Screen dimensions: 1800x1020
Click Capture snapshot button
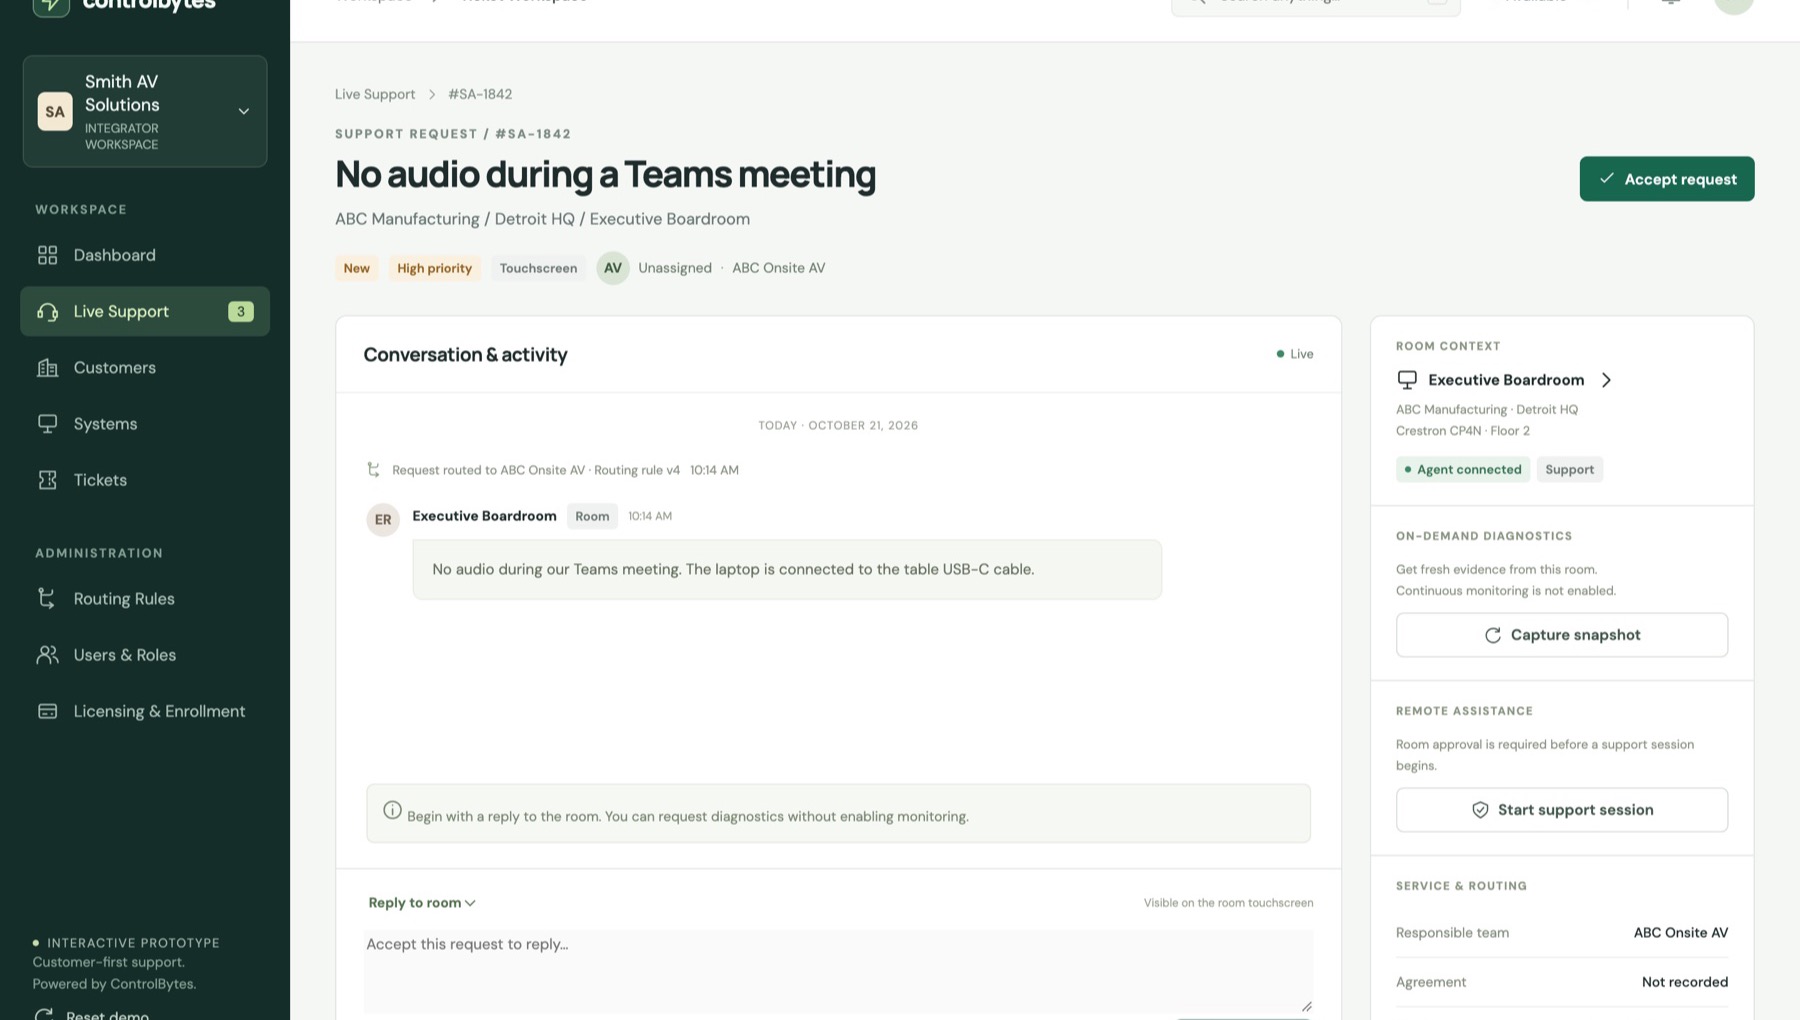point(1562,635)
